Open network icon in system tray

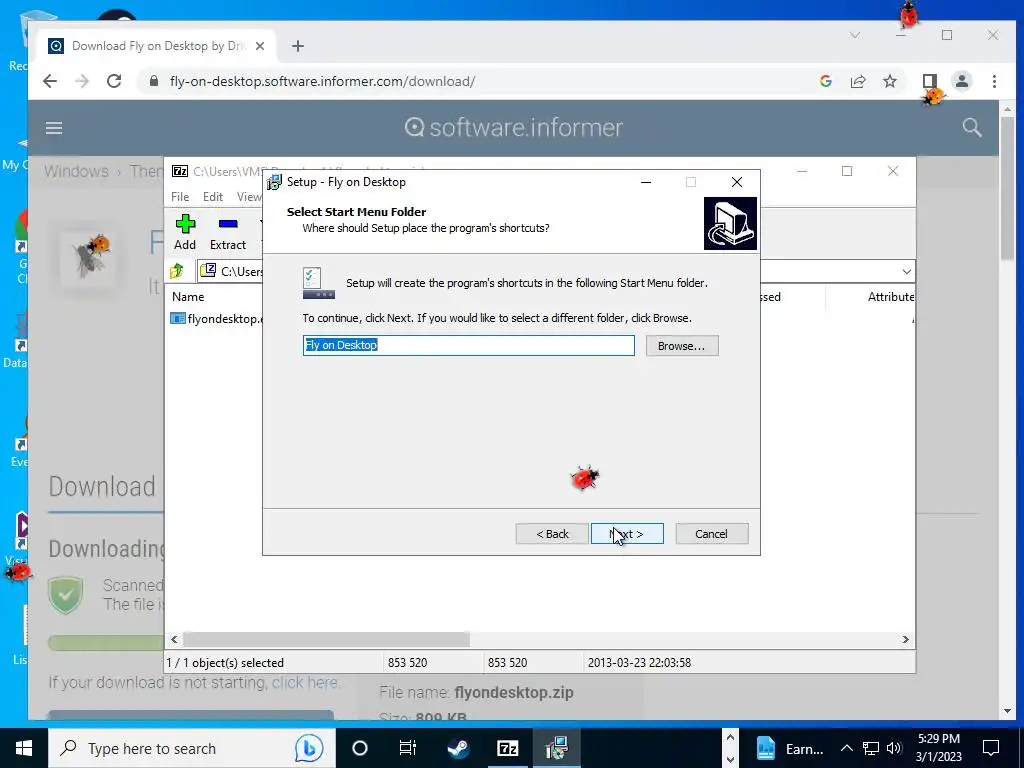[x=871, y=748]
